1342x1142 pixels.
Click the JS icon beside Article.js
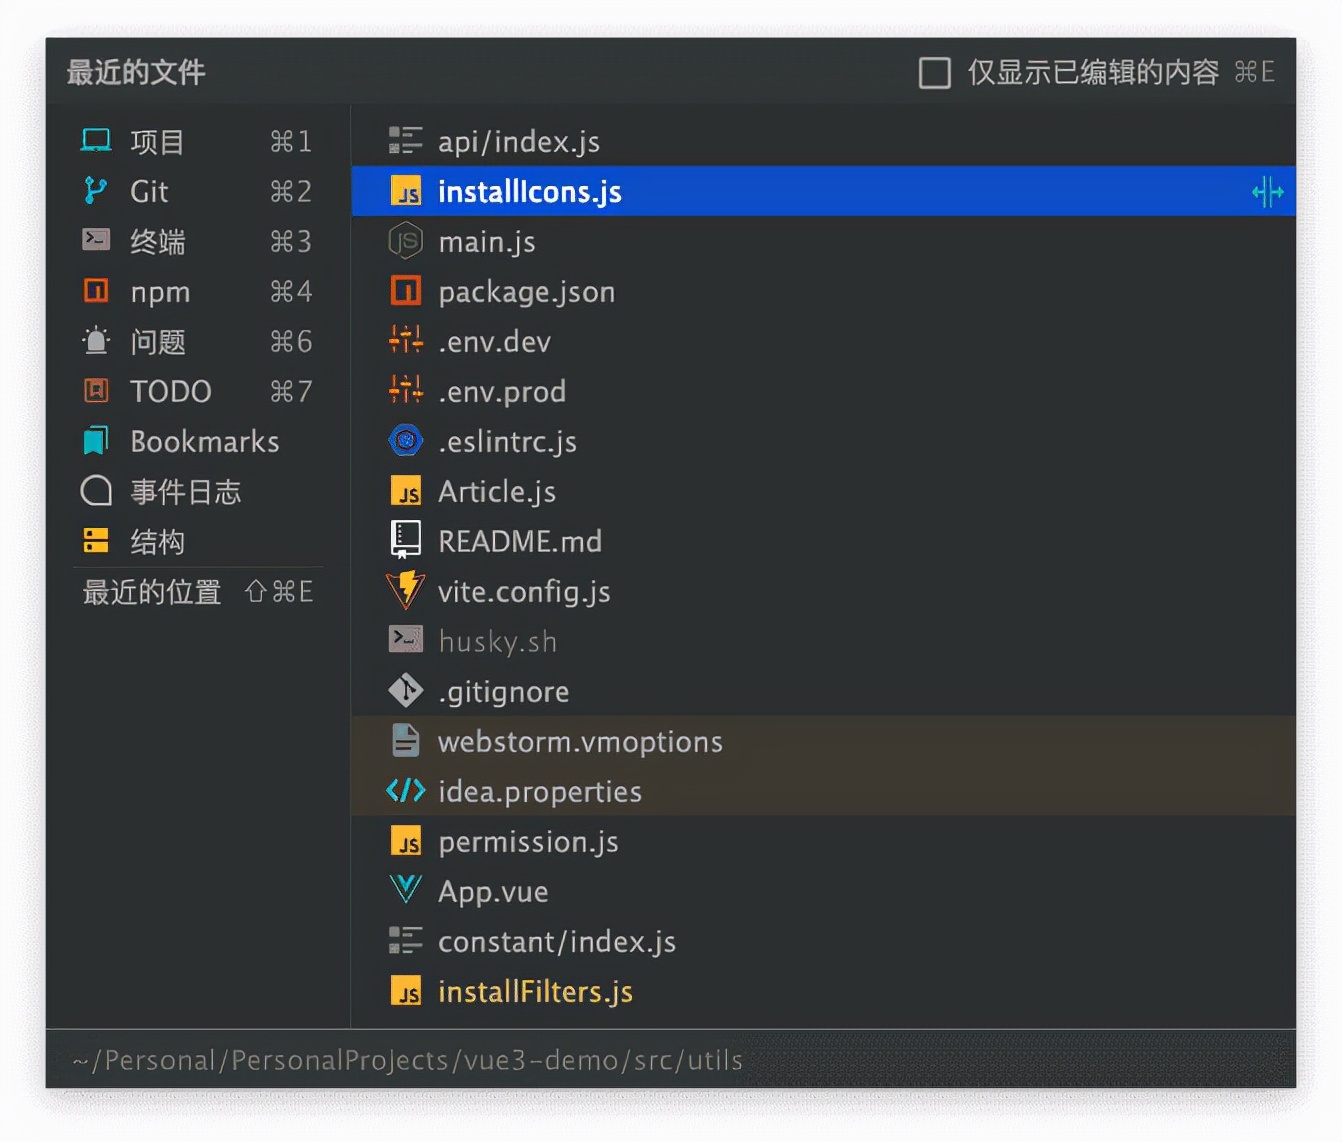(405, 491)
